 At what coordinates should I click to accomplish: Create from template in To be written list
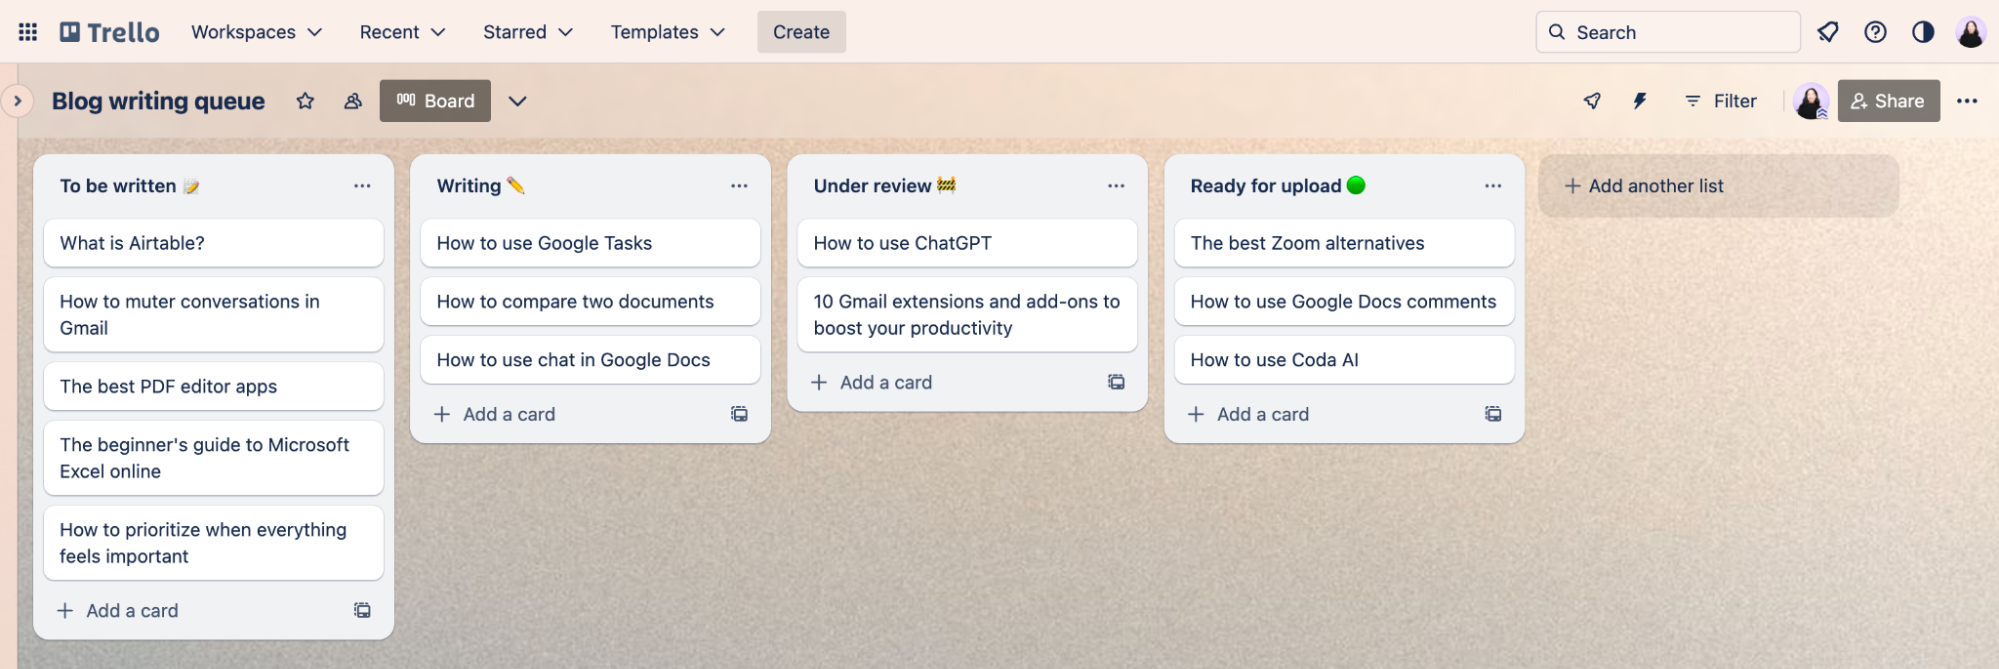pyautogui.click(x=362, y=610)
